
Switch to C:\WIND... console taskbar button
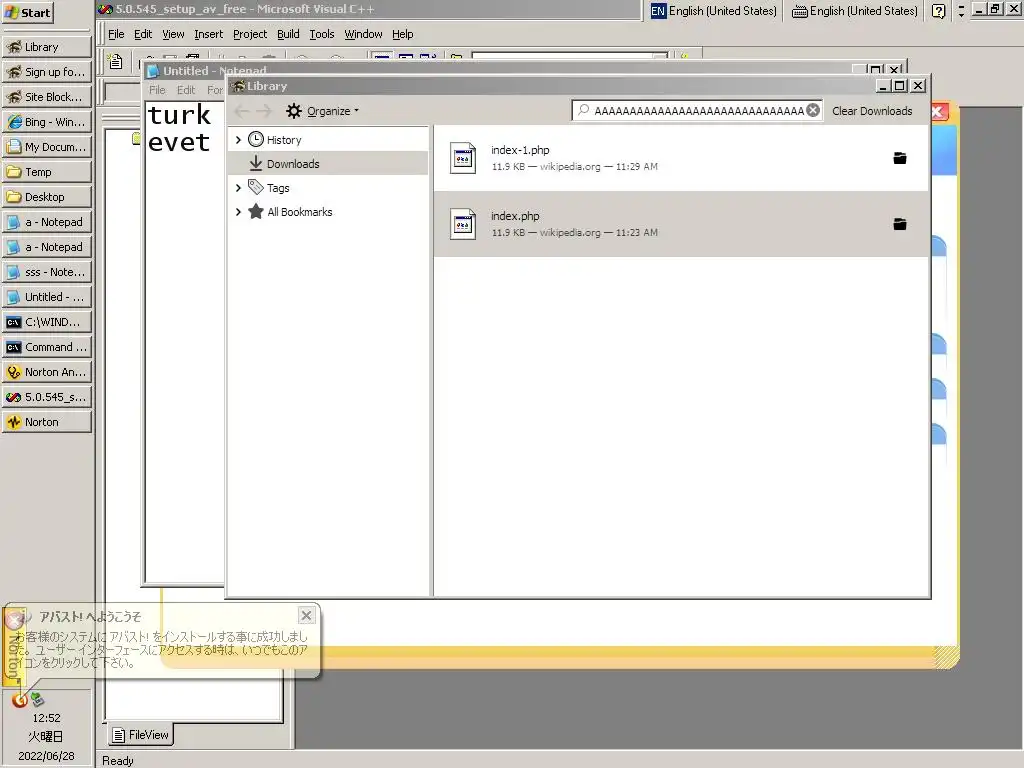coord(46,322)
